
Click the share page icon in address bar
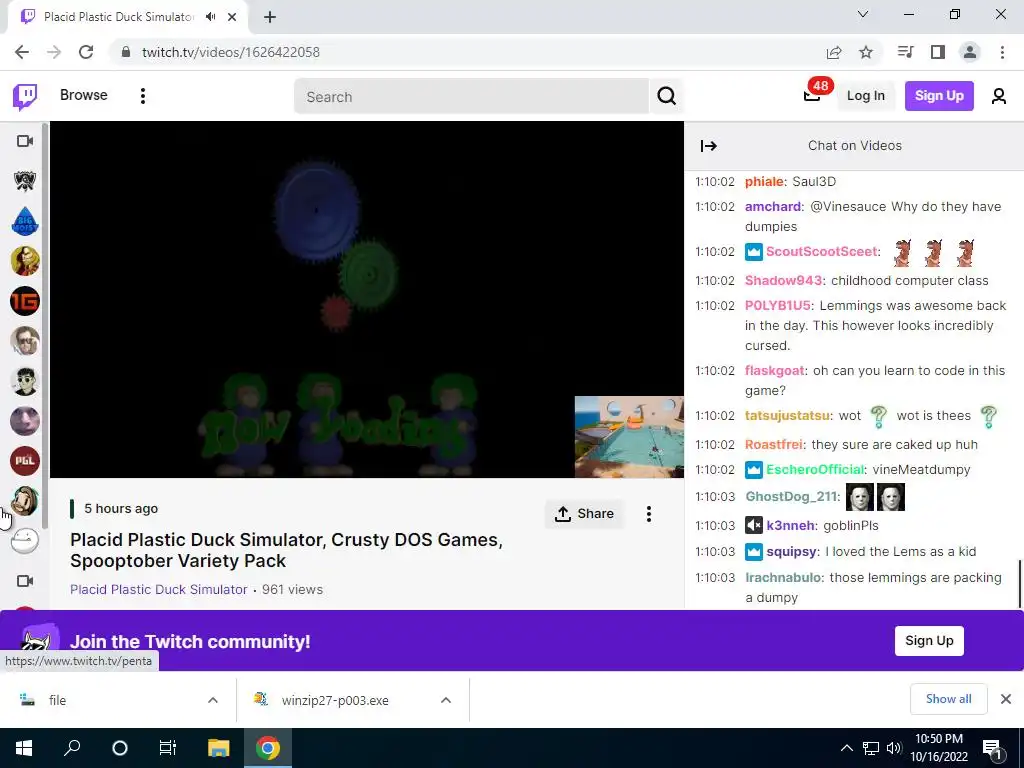pyautogui.click(x=834, y=52)
